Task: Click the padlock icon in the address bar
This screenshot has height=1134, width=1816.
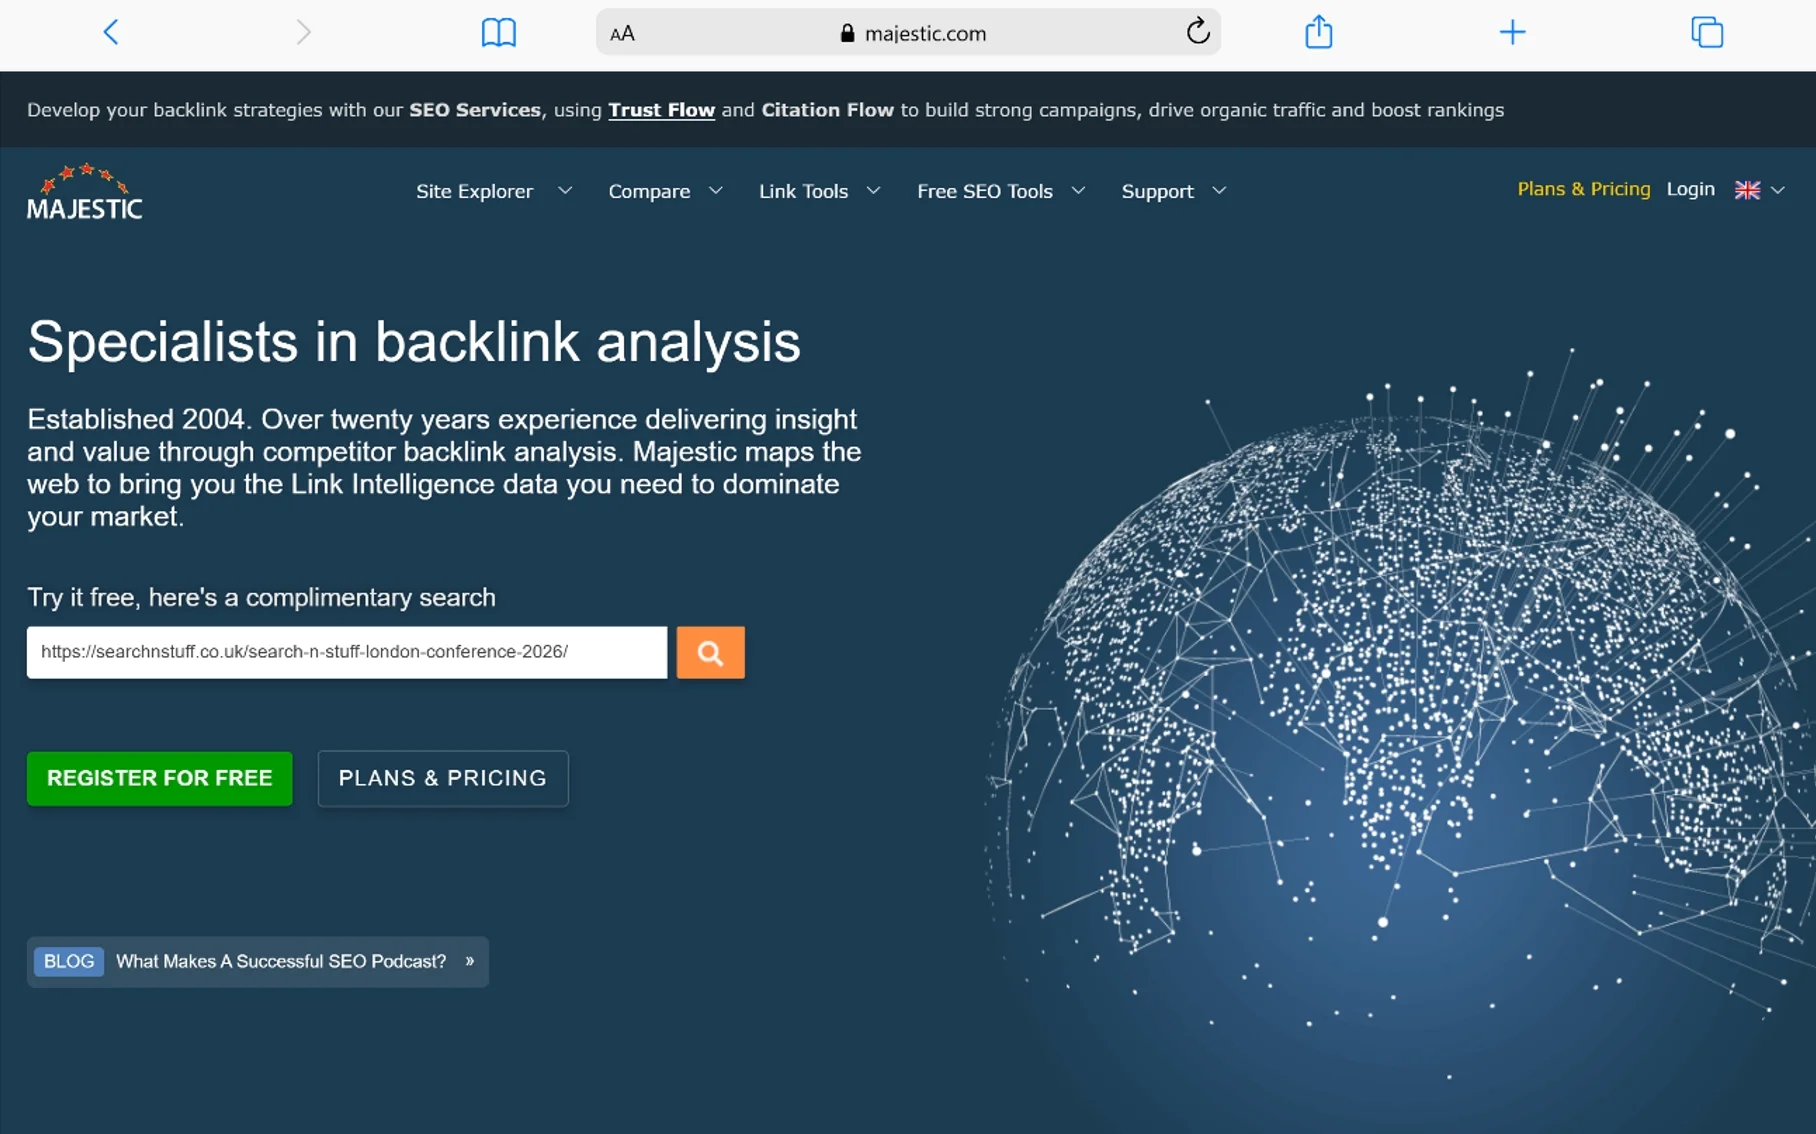Action: click(x=847, y=33)
